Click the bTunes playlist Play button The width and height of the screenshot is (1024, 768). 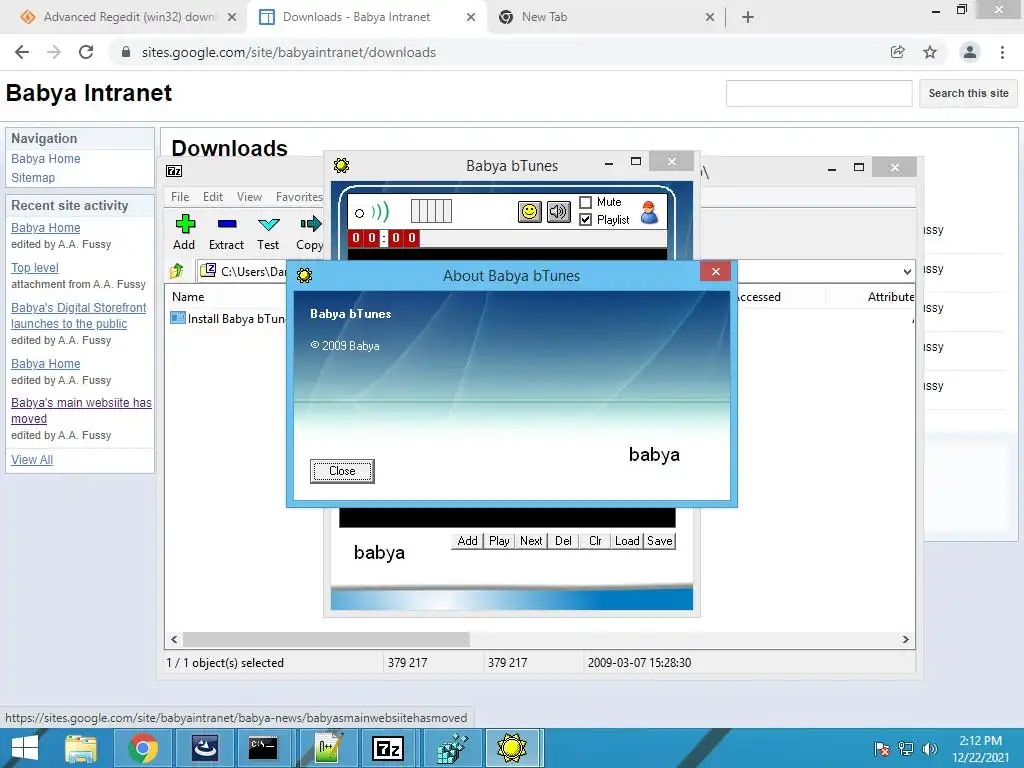click(499, 541)
